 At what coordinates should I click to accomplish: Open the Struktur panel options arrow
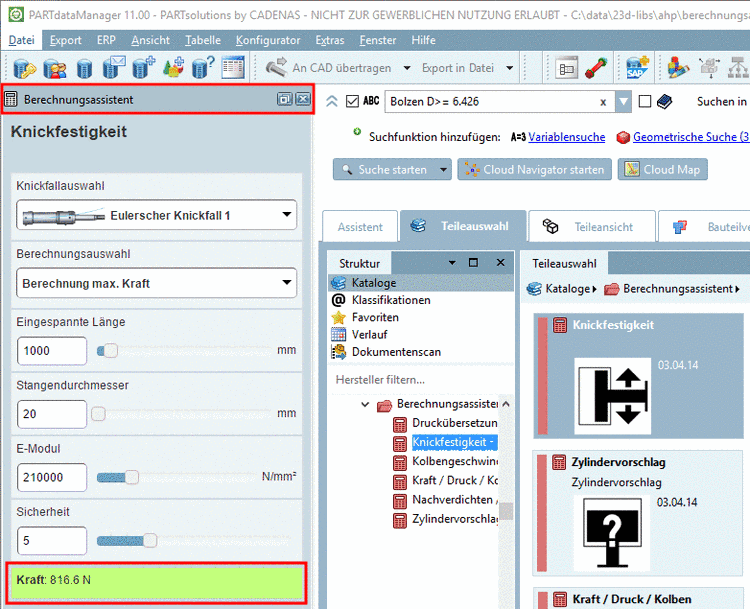pyautogui.click(x=452, y=263)
